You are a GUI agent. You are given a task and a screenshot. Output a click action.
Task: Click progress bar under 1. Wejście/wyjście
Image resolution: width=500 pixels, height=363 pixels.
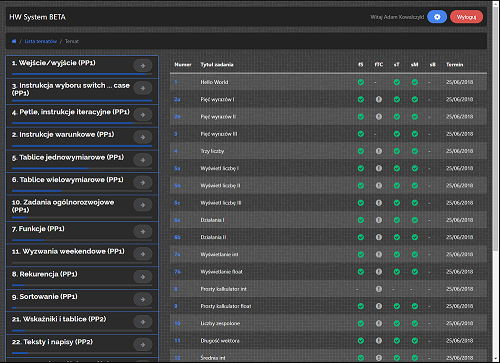coord(82,74)
